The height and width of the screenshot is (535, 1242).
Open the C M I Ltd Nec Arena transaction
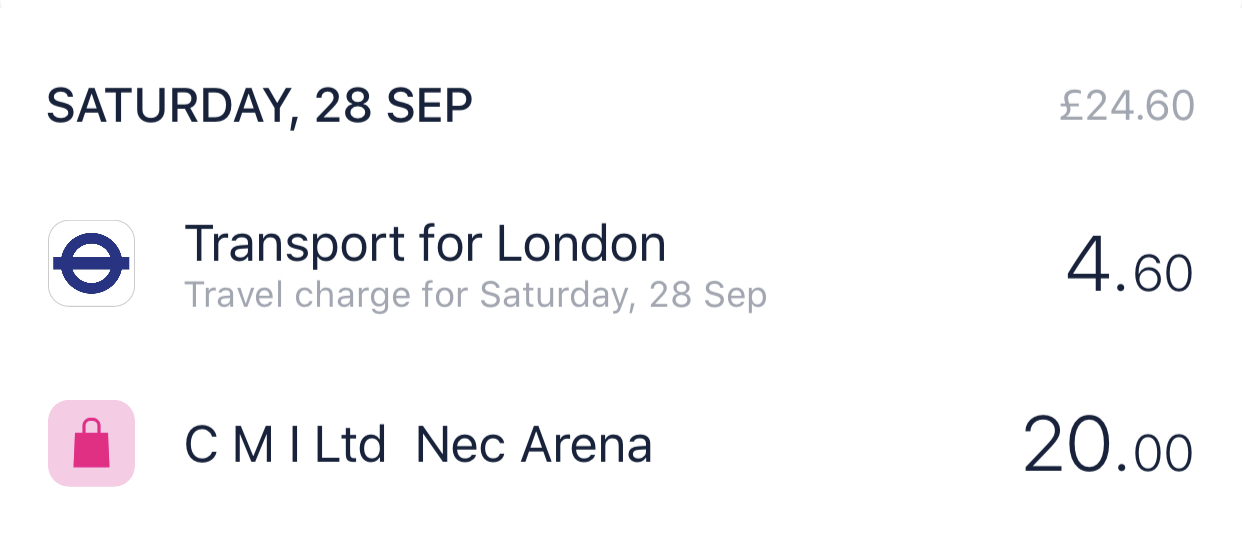coord(418,445)
